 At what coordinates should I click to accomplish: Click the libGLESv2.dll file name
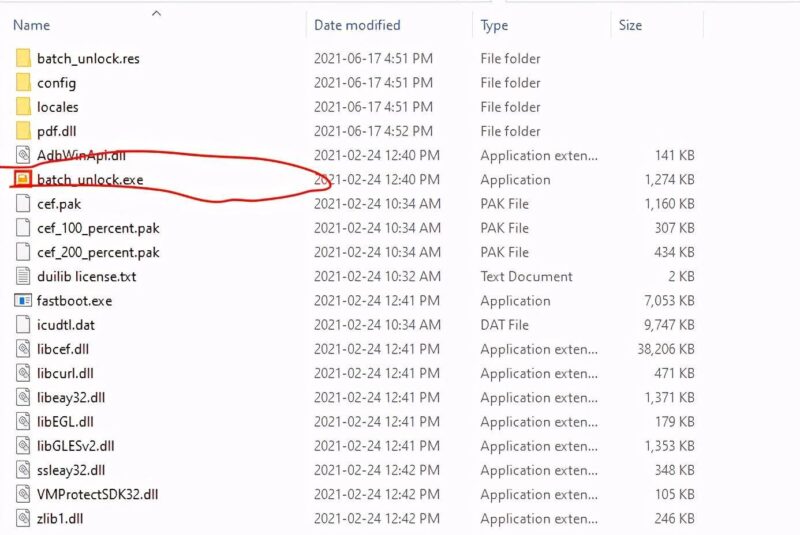click(x=75, y=446)
